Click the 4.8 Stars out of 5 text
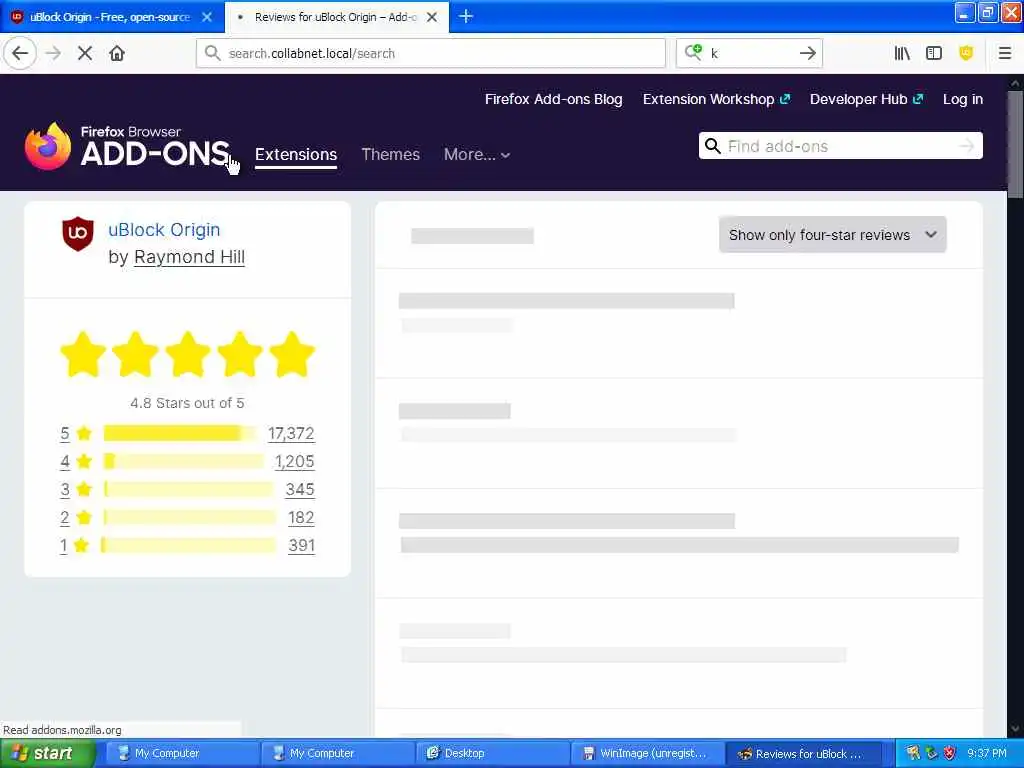Image resolution: width=1024 pixels, height=768 pixels. pos(187,403)
